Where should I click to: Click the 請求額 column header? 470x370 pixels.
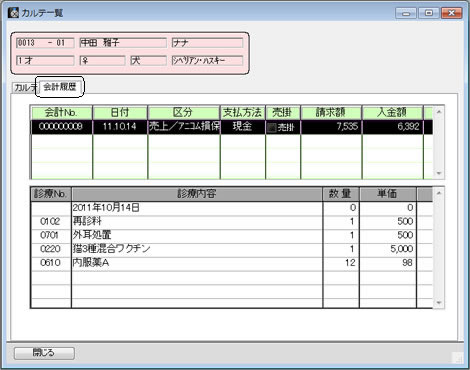click(x=331, y=113)
